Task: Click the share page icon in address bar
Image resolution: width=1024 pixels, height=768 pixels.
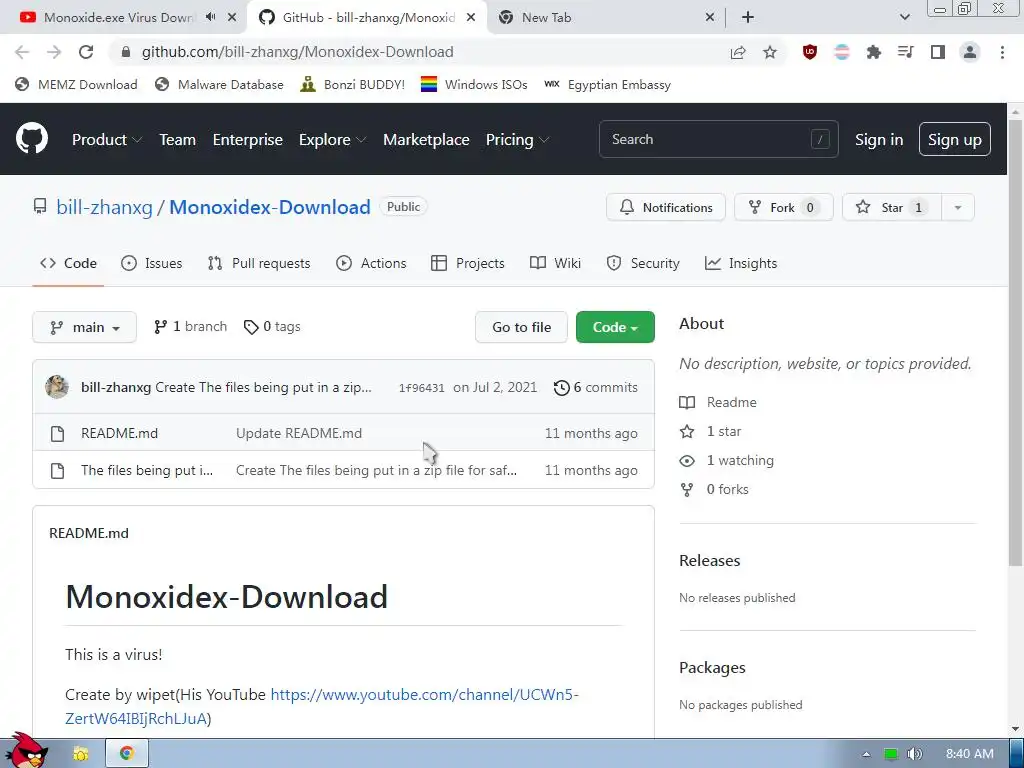Action: click(738, 52)
